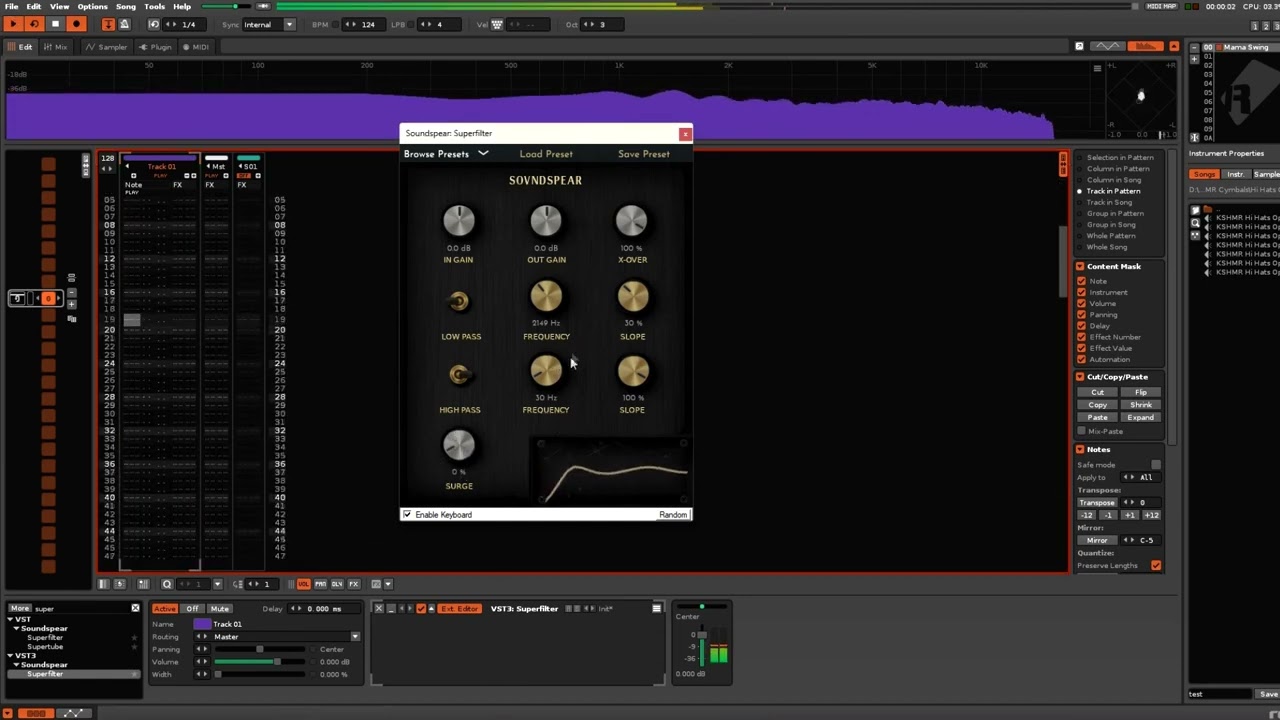This screenshot has width=1280, height=720.
Task: Click the OUT GAIN knob
Action: click(546, 221)
